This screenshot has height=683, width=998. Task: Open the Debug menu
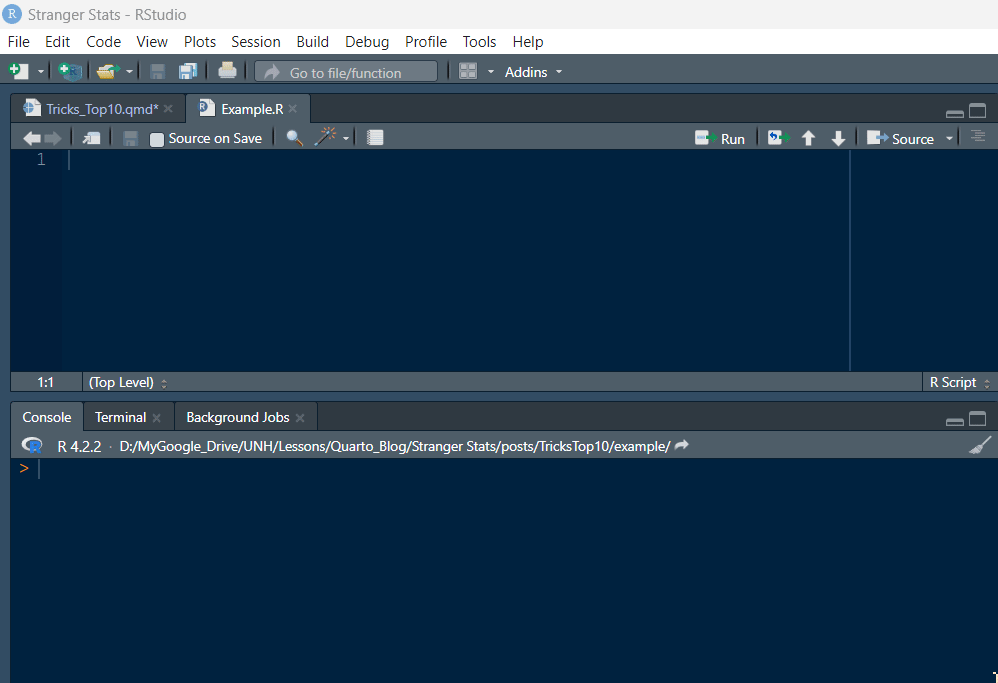coord(367,42)
